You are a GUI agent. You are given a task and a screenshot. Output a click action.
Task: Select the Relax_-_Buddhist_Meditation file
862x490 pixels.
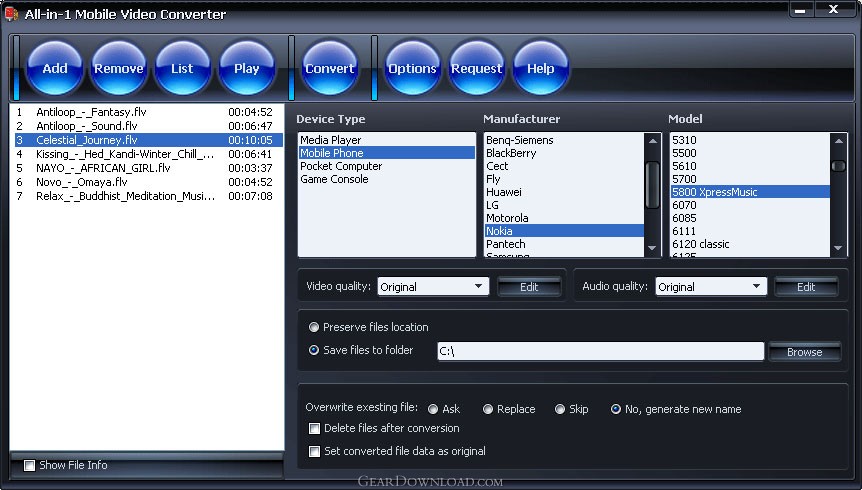click(x=148, y=196)
